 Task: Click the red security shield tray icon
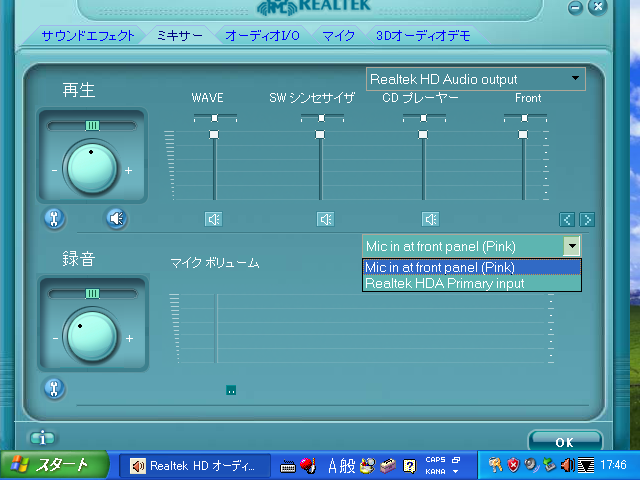(513, 465)
